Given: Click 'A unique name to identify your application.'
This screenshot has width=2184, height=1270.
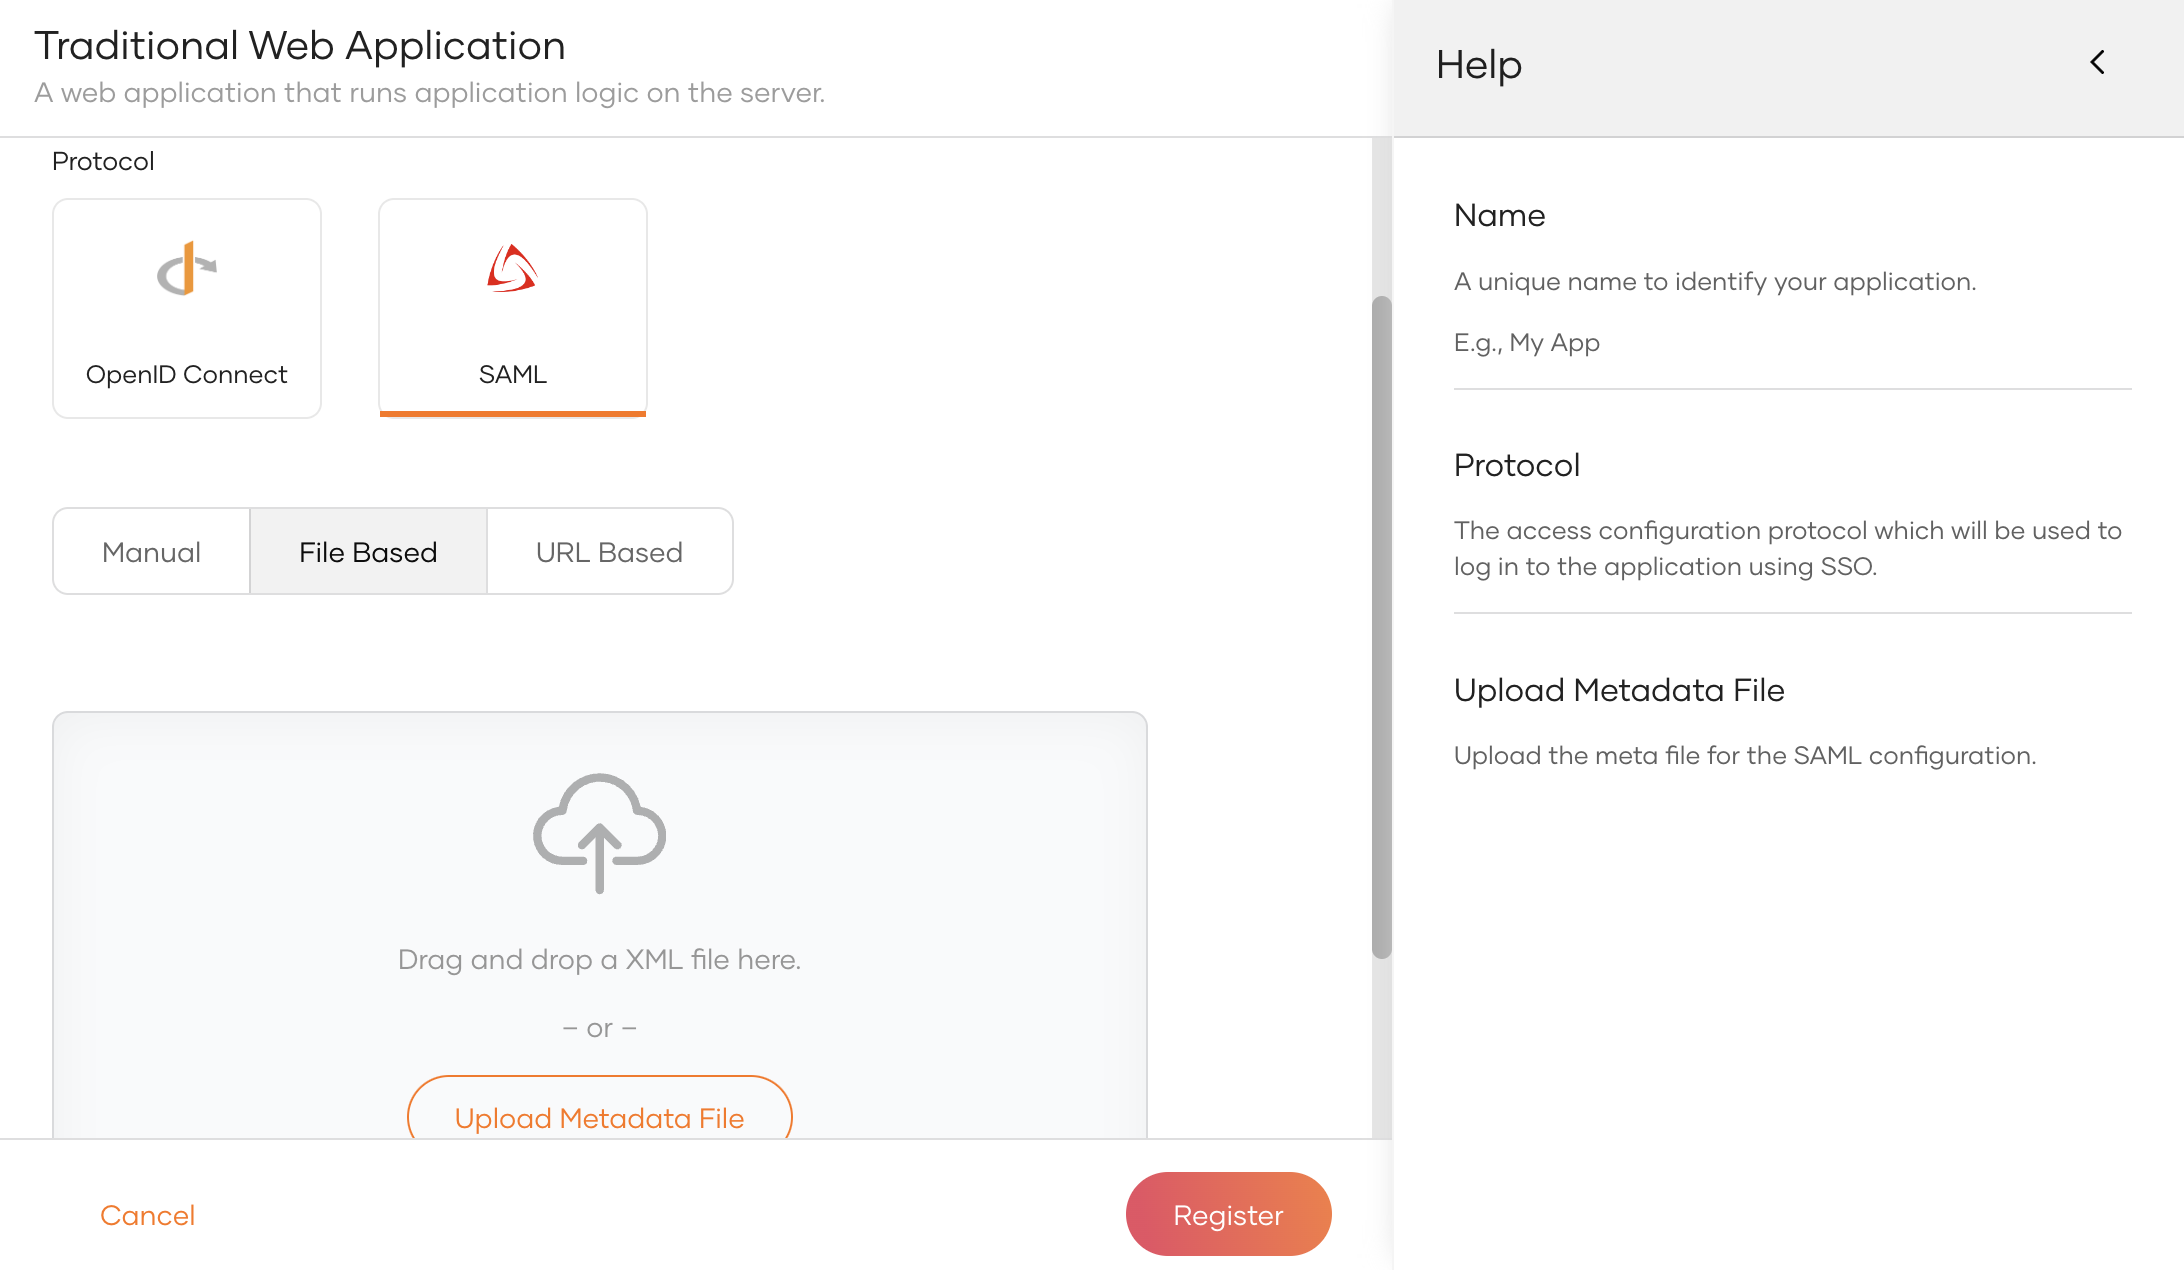Looking at the screenshot, I should pos(1715,281).
